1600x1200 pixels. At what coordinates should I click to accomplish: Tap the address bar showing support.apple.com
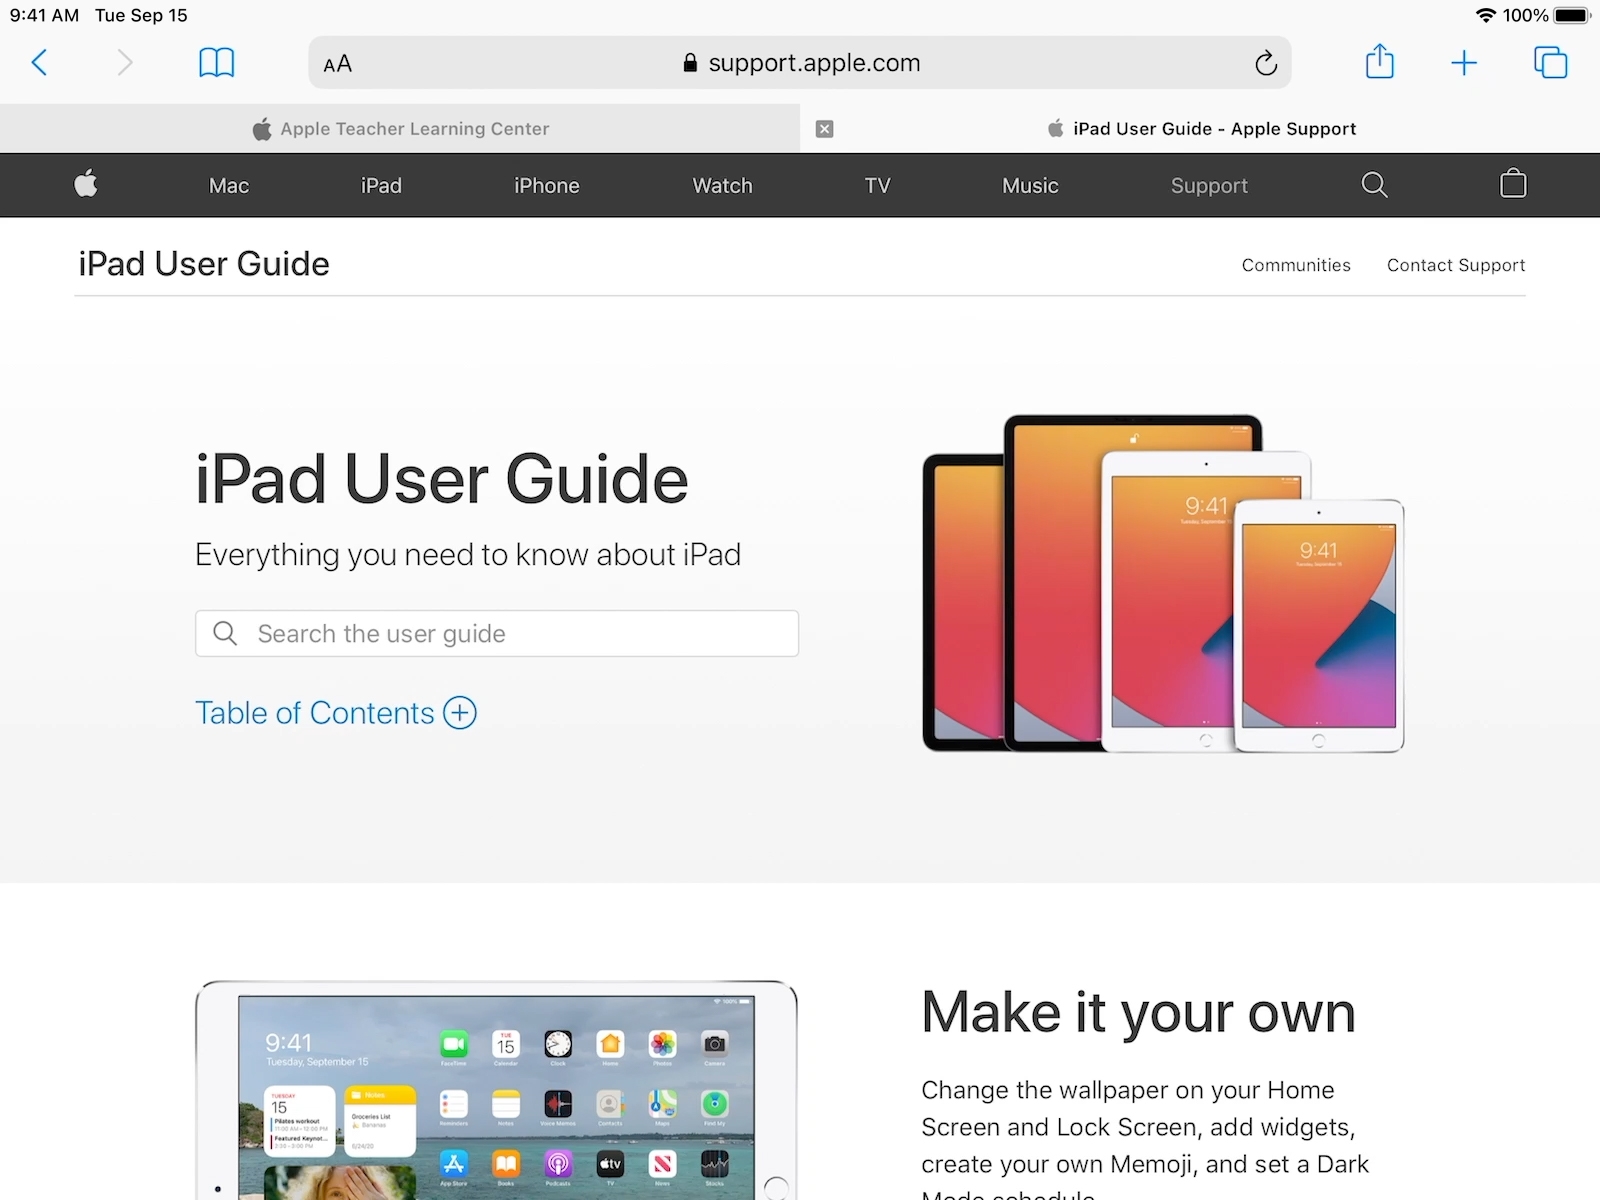click(x=800, y=63)
